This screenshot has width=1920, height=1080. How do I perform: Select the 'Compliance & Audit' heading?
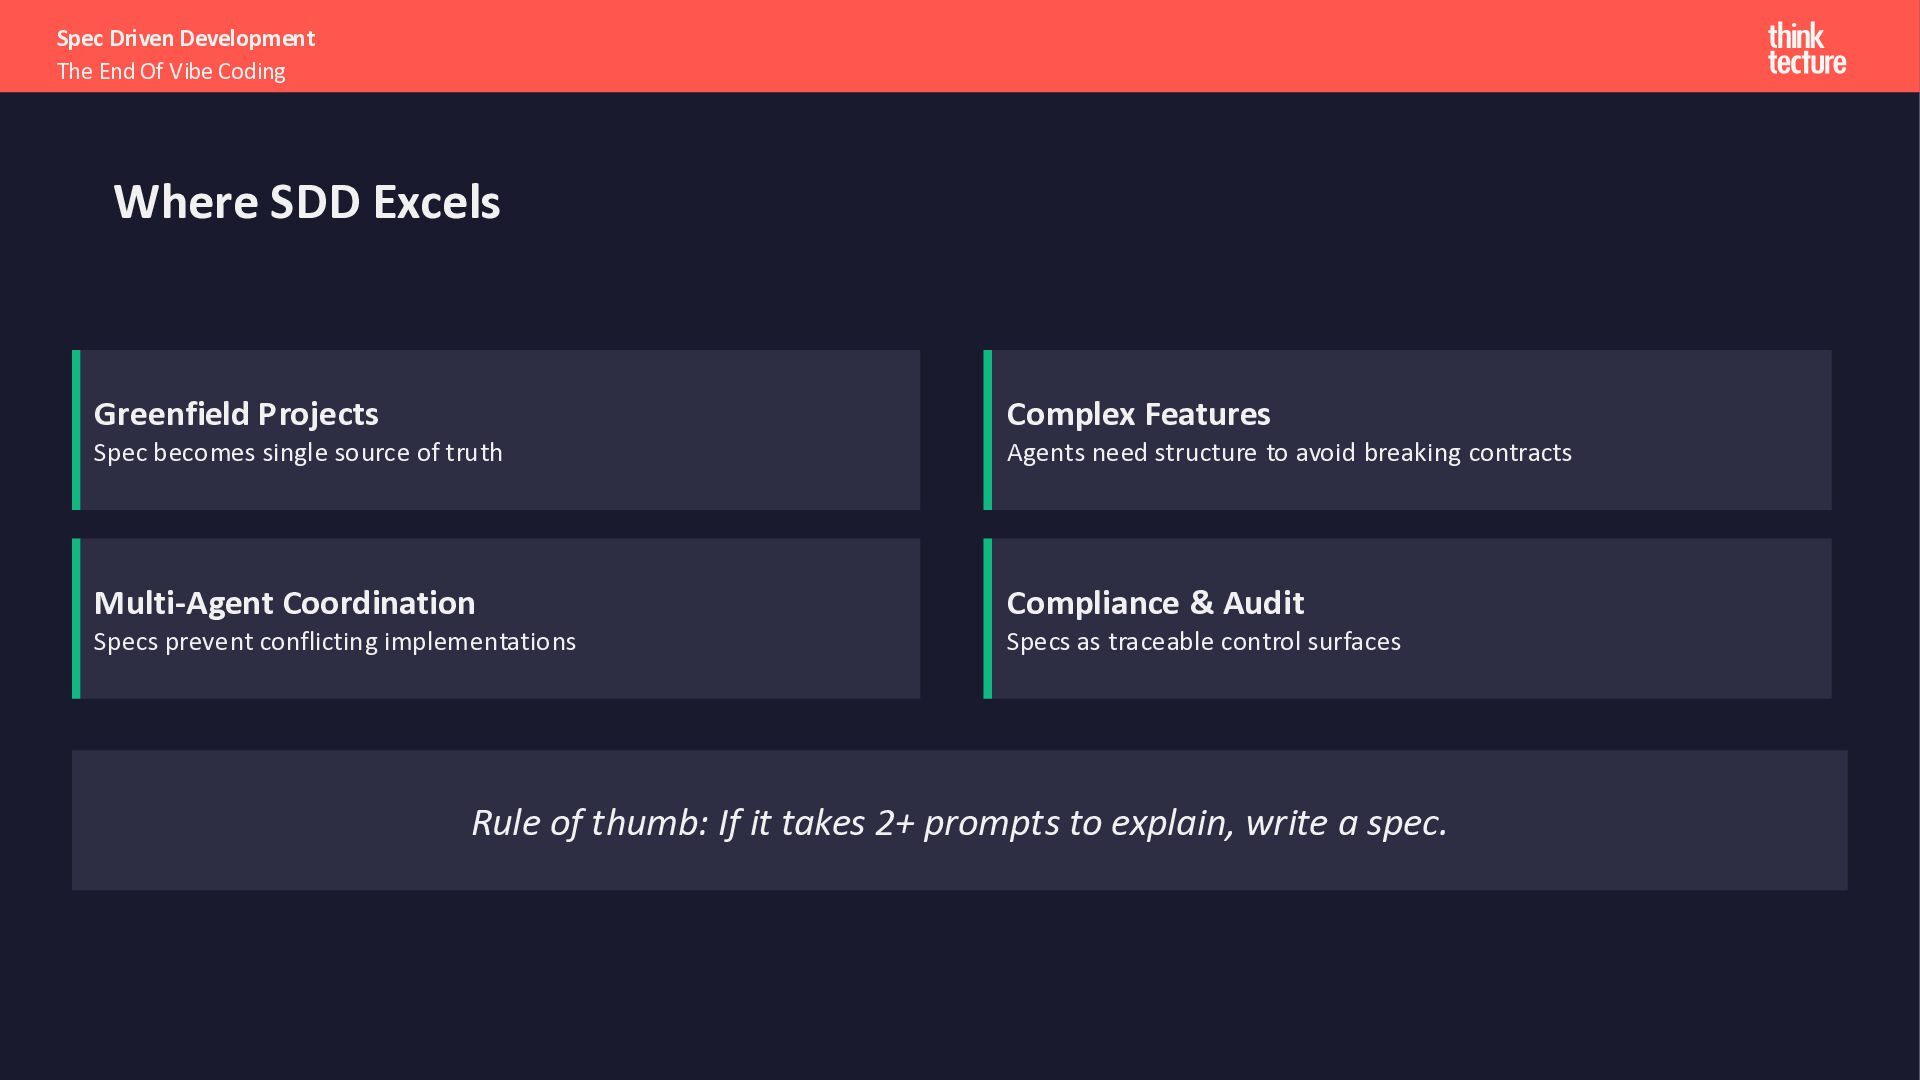[x=1155, y=603]
